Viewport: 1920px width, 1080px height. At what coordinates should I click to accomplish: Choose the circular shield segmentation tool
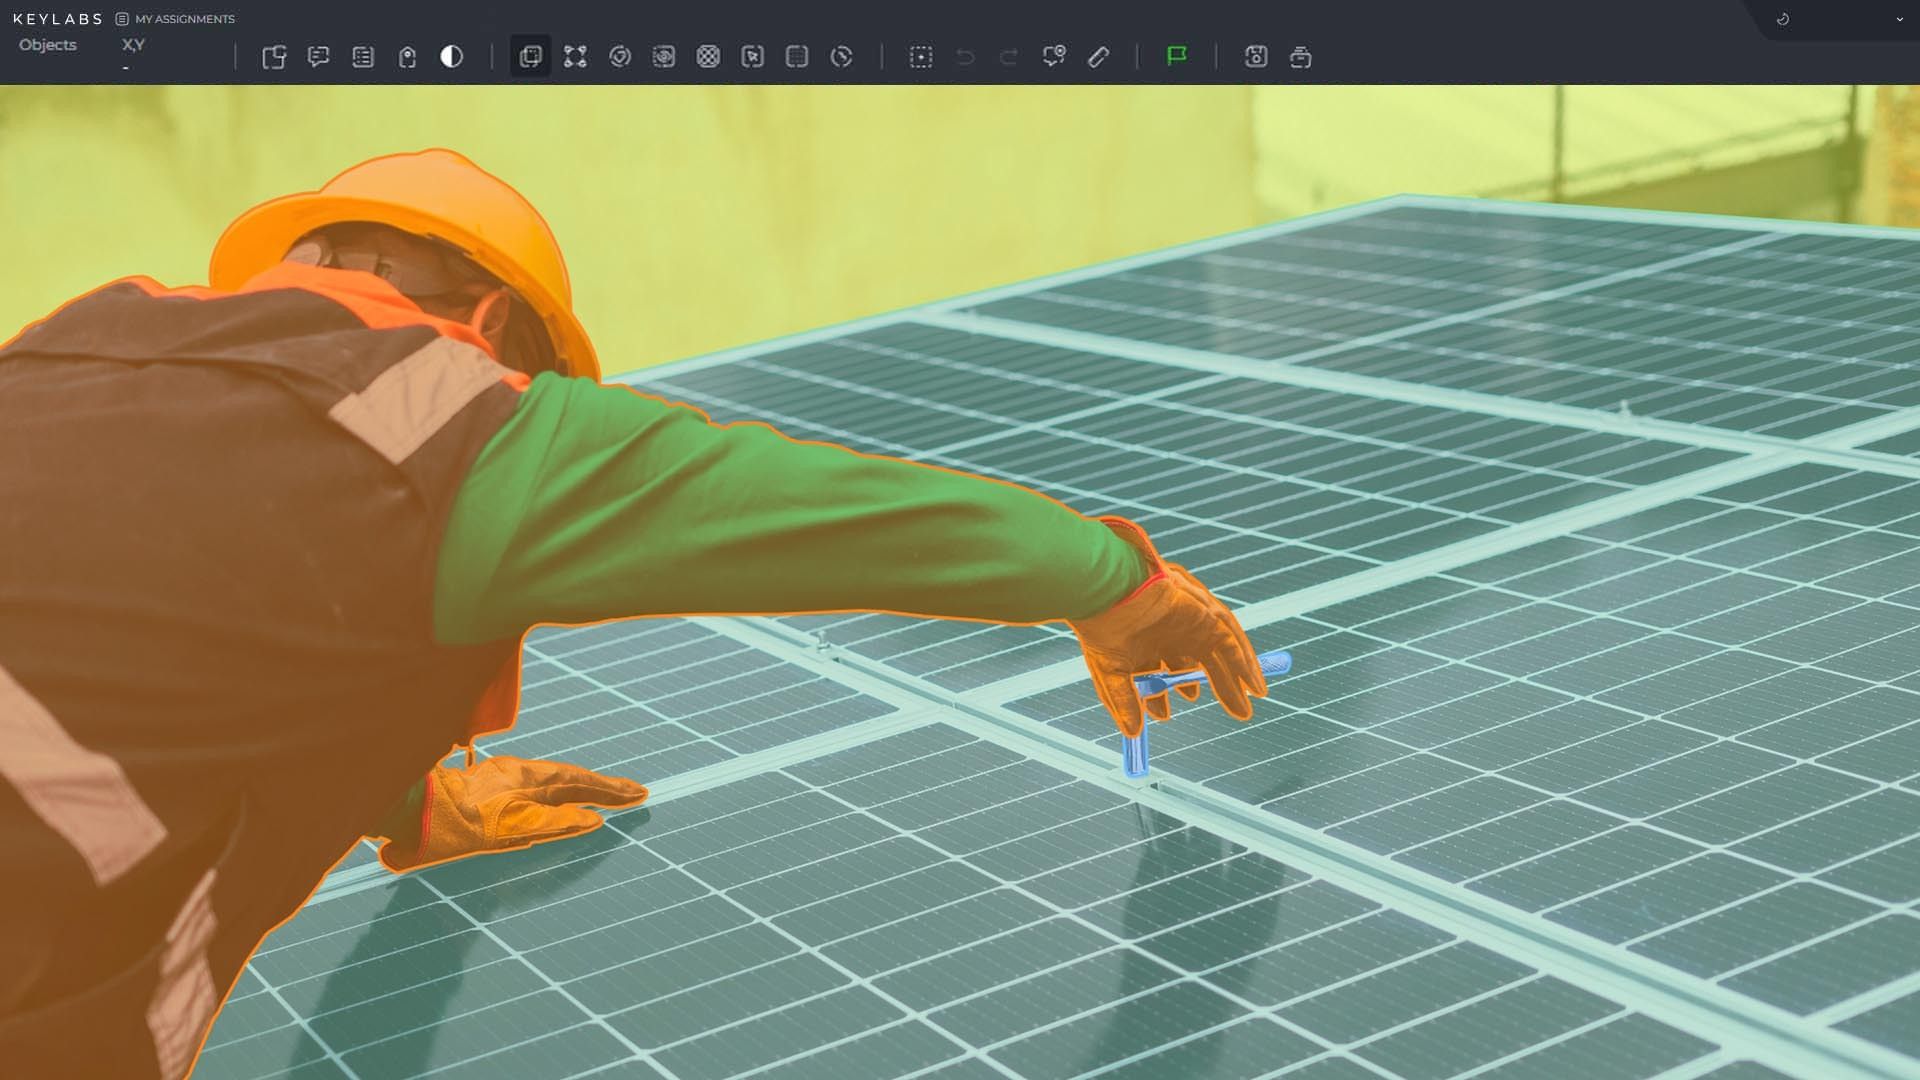click(620, 57)
